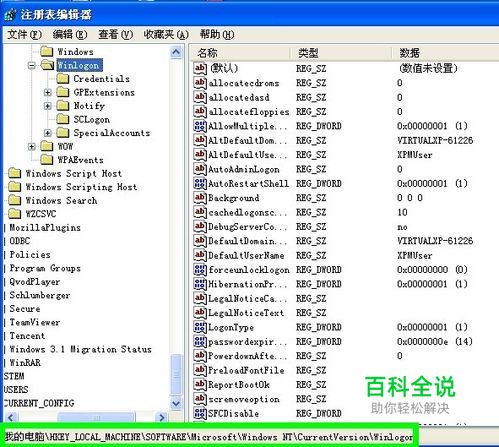
Task: Select the Tencent key
Action: (x=27, y=336)
